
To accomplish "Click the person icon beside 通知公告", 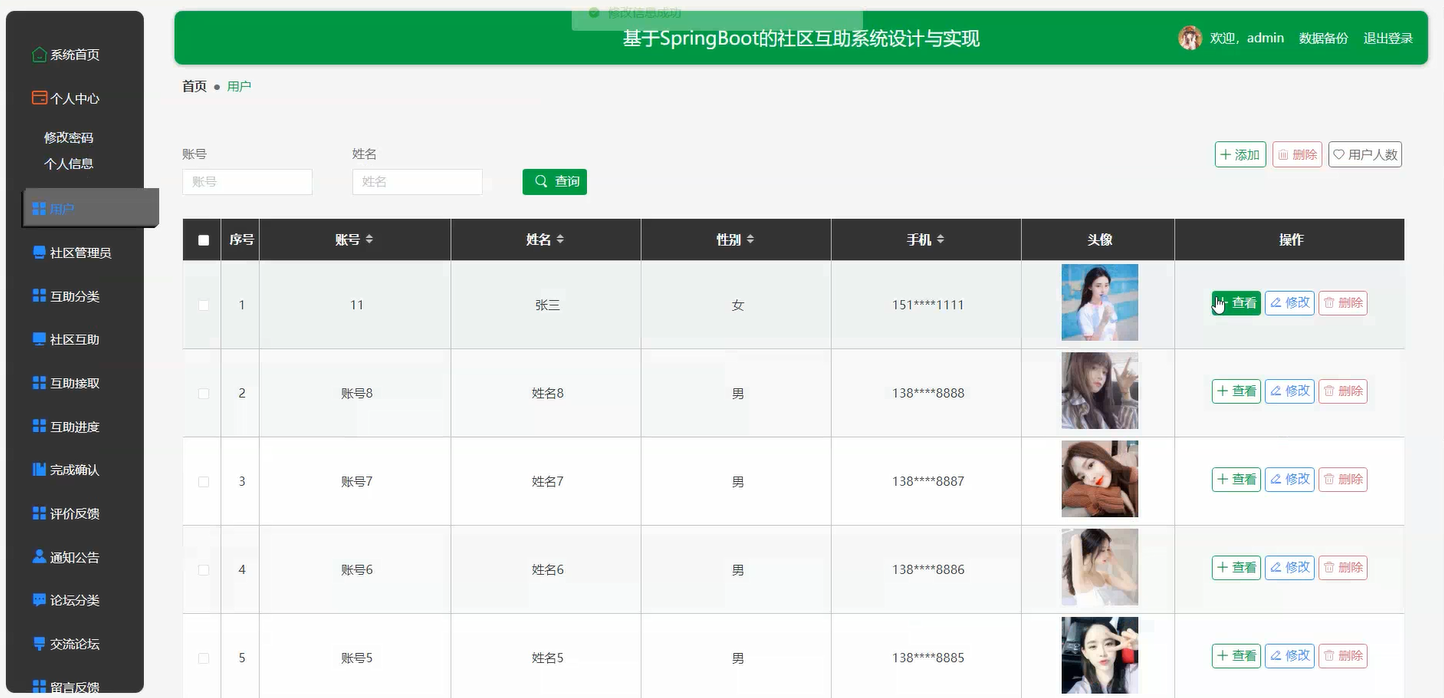I will point(39,557).
